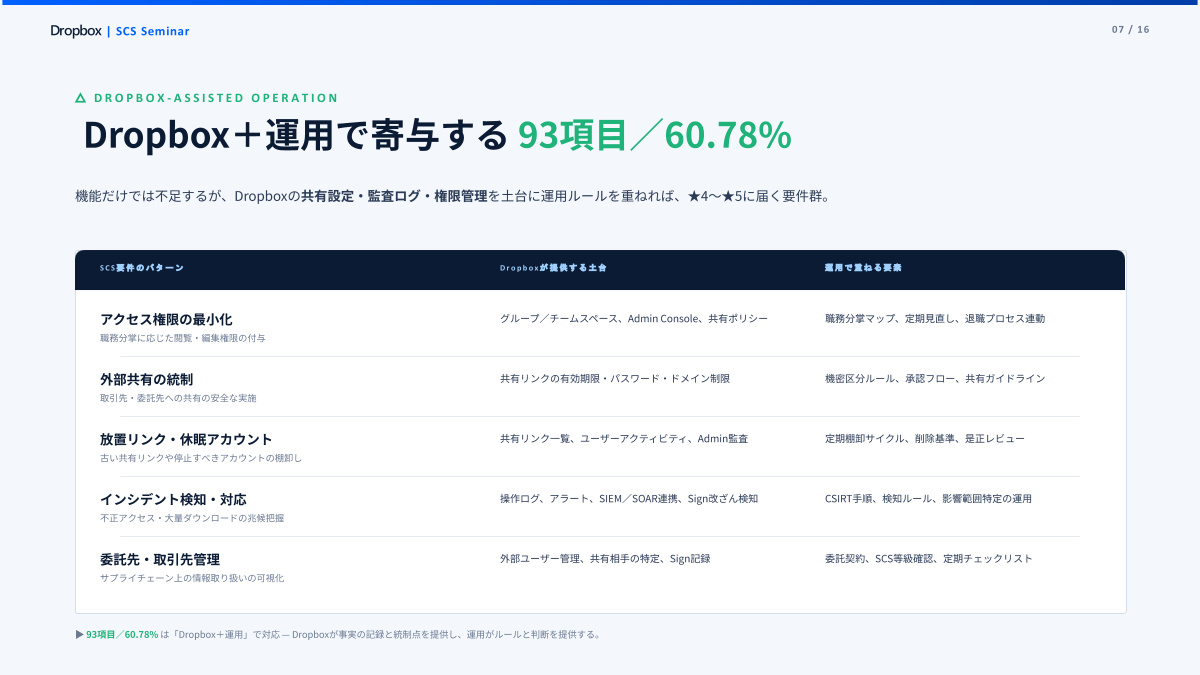Click the 職務分掌マップ、定期見直し cell
1200x675 pixels.
935,319
